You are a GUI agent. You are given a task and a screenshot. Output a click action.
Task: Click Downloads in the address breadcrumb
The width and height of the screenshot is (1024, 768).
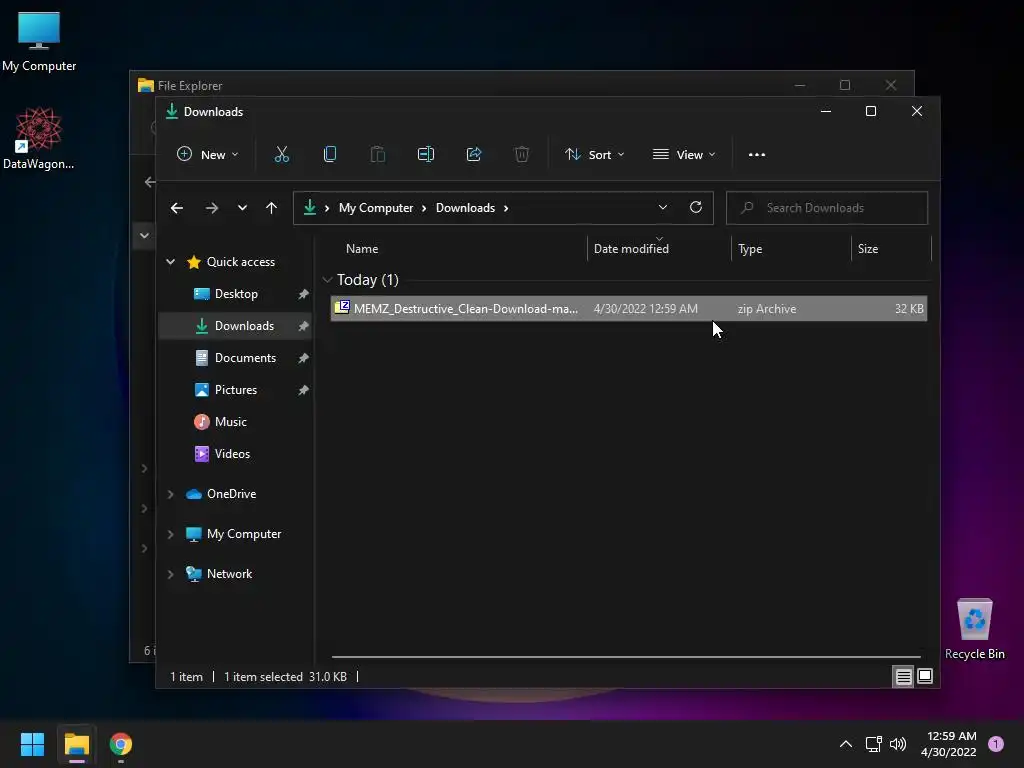click(465, 208)
